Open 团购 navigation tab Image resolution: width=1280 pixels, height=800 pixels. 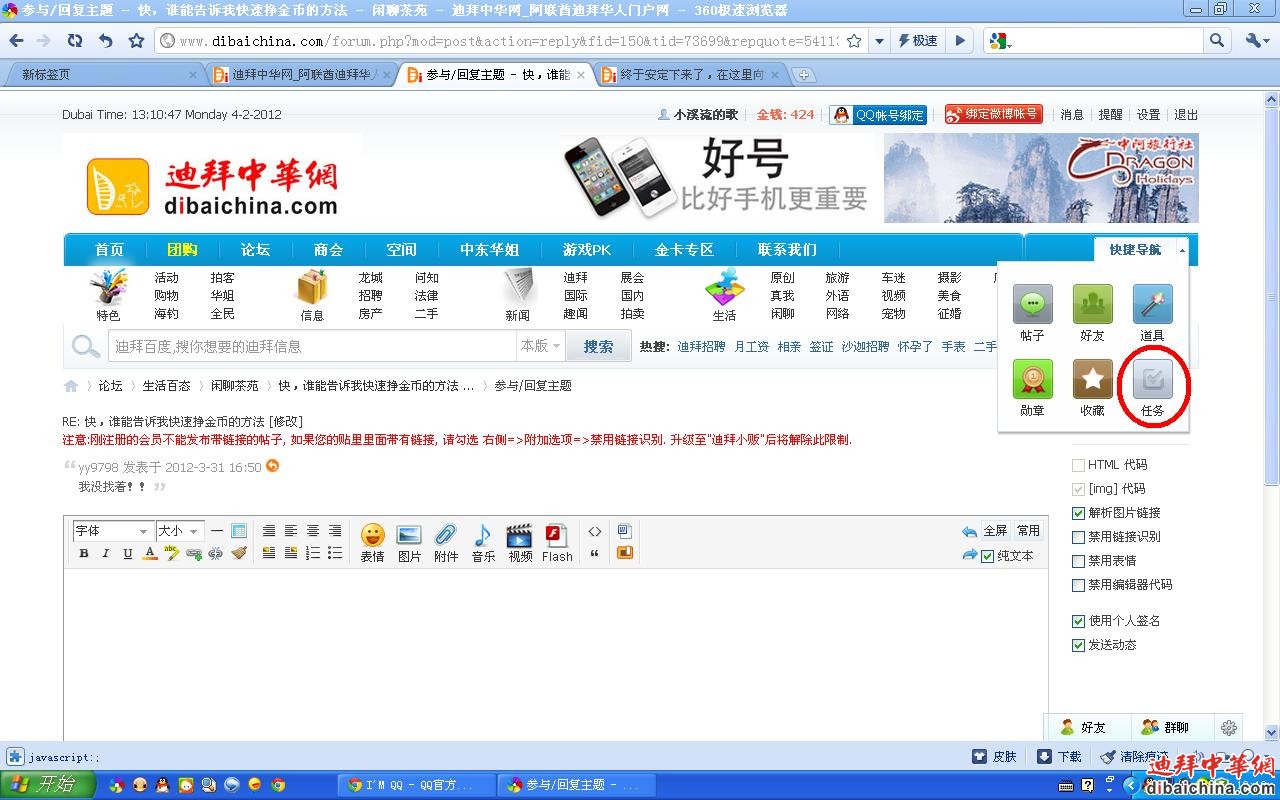[x=182, y=250]
